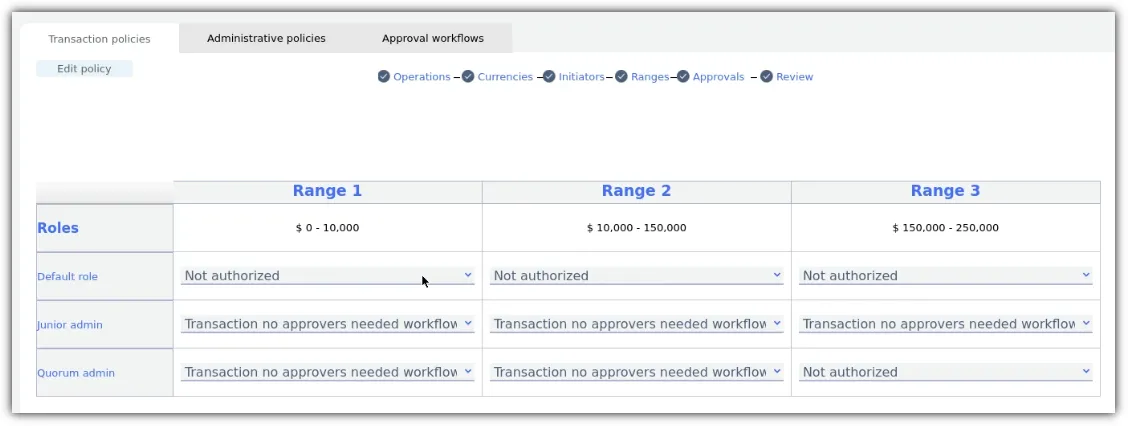This screenshot has width=1128, height=426.
Task: Open Default role dropdown for Range 3
Action: click(945, 276)
